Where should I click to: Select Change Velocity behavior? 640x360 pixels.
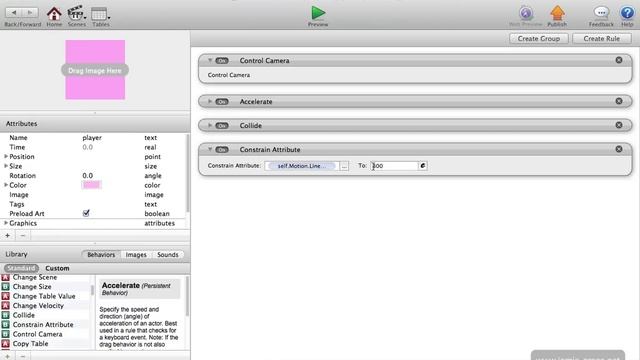(x=38, y=305)
